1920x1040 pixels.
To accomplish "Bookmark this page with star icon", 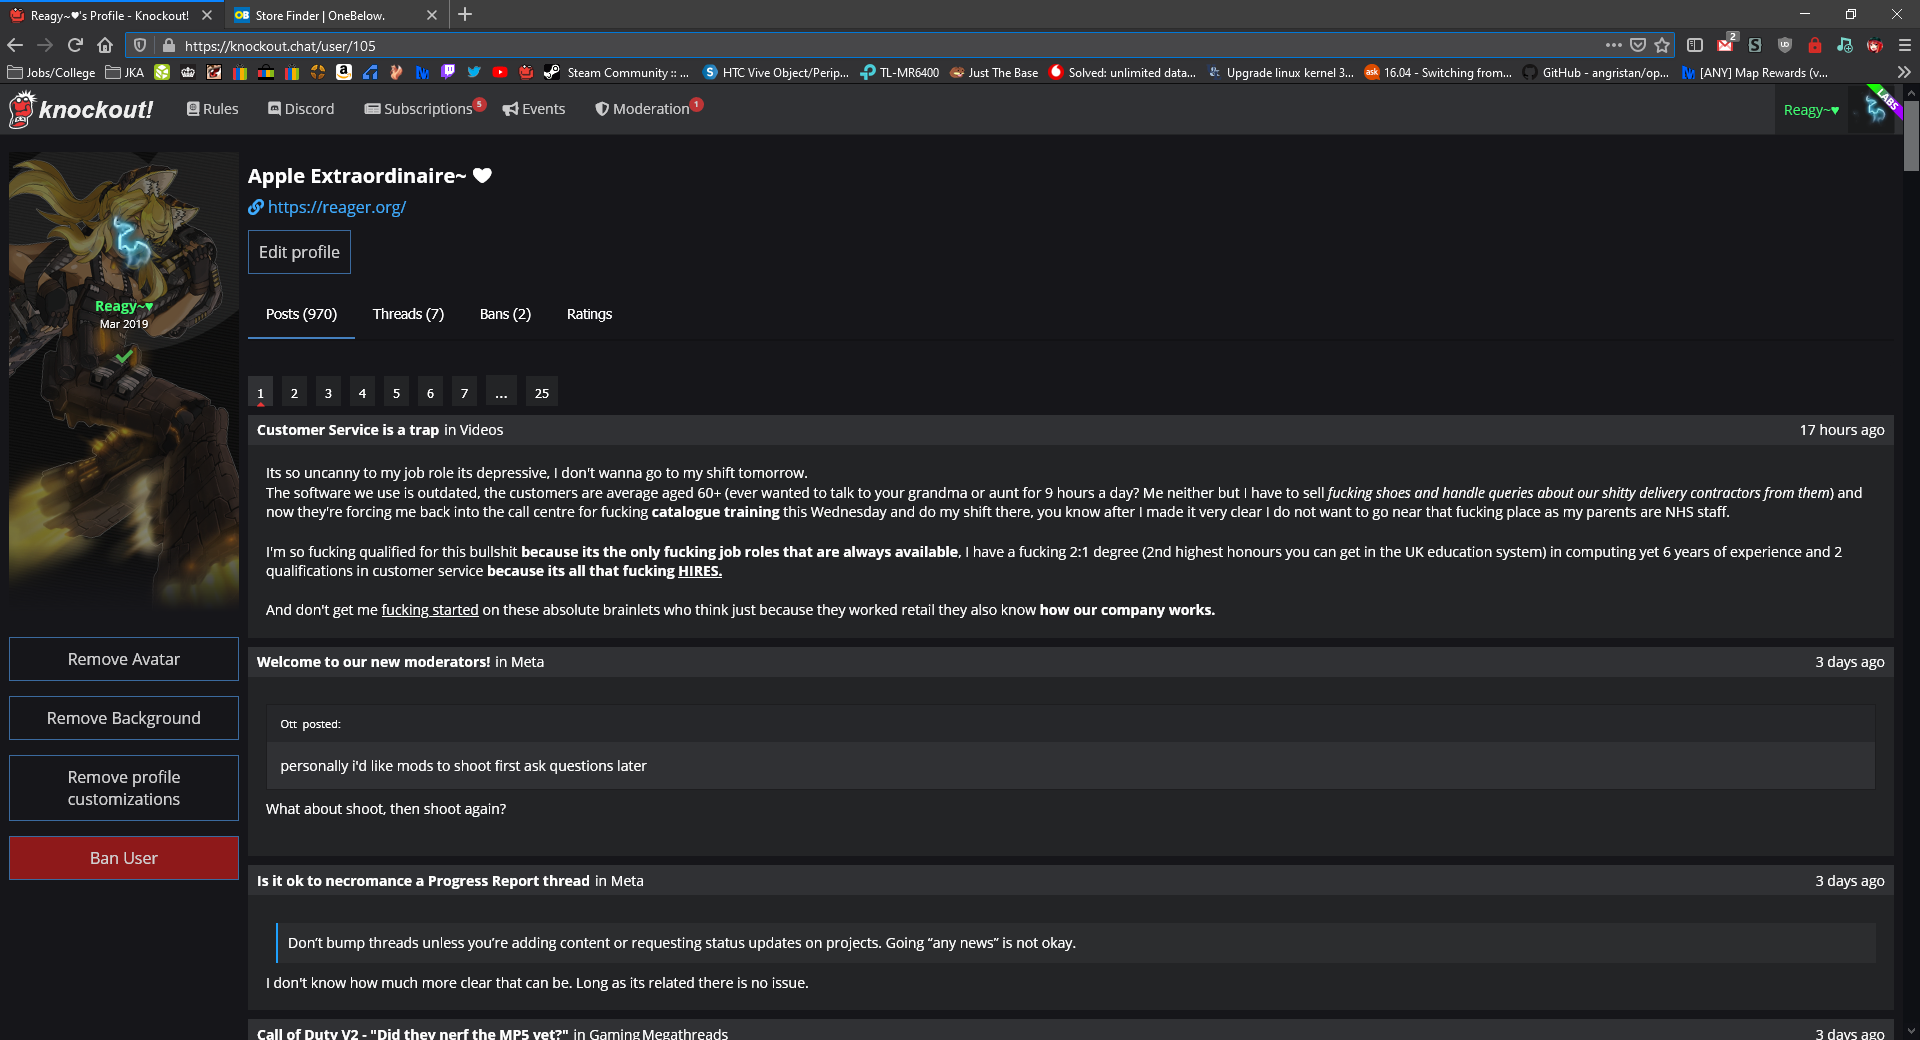I will [1662, 45].
